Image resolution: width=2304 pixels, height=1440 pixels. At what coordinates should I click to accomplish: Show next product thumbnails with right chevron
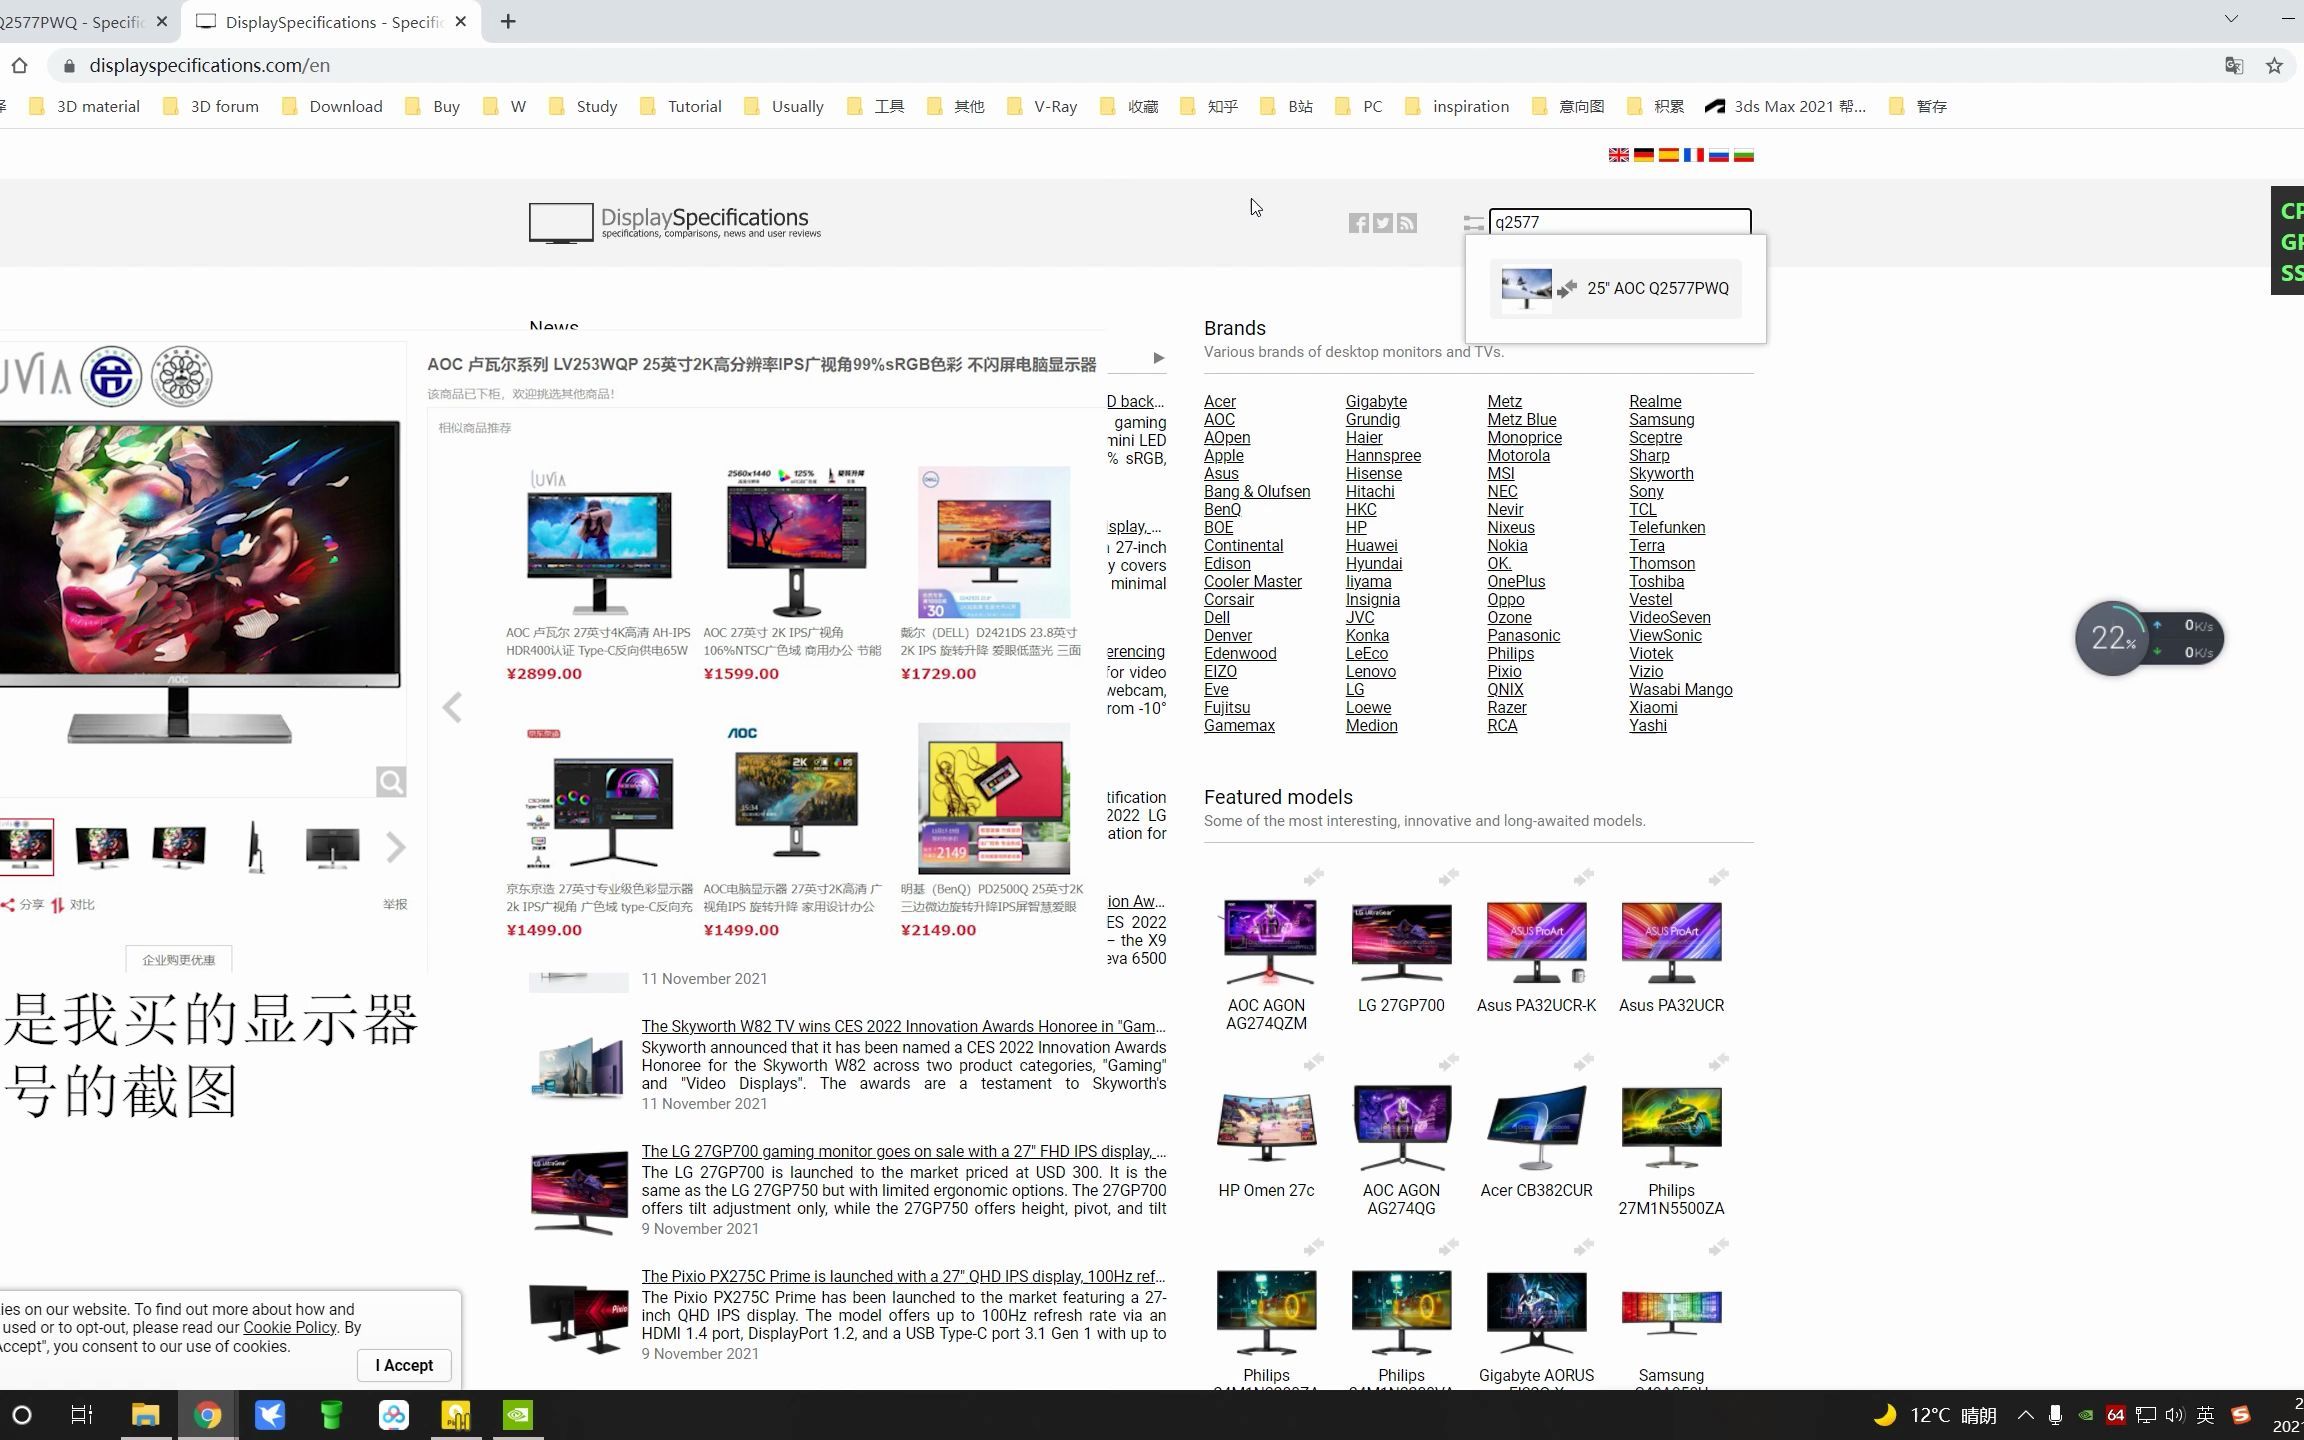(x=396, y=848)
